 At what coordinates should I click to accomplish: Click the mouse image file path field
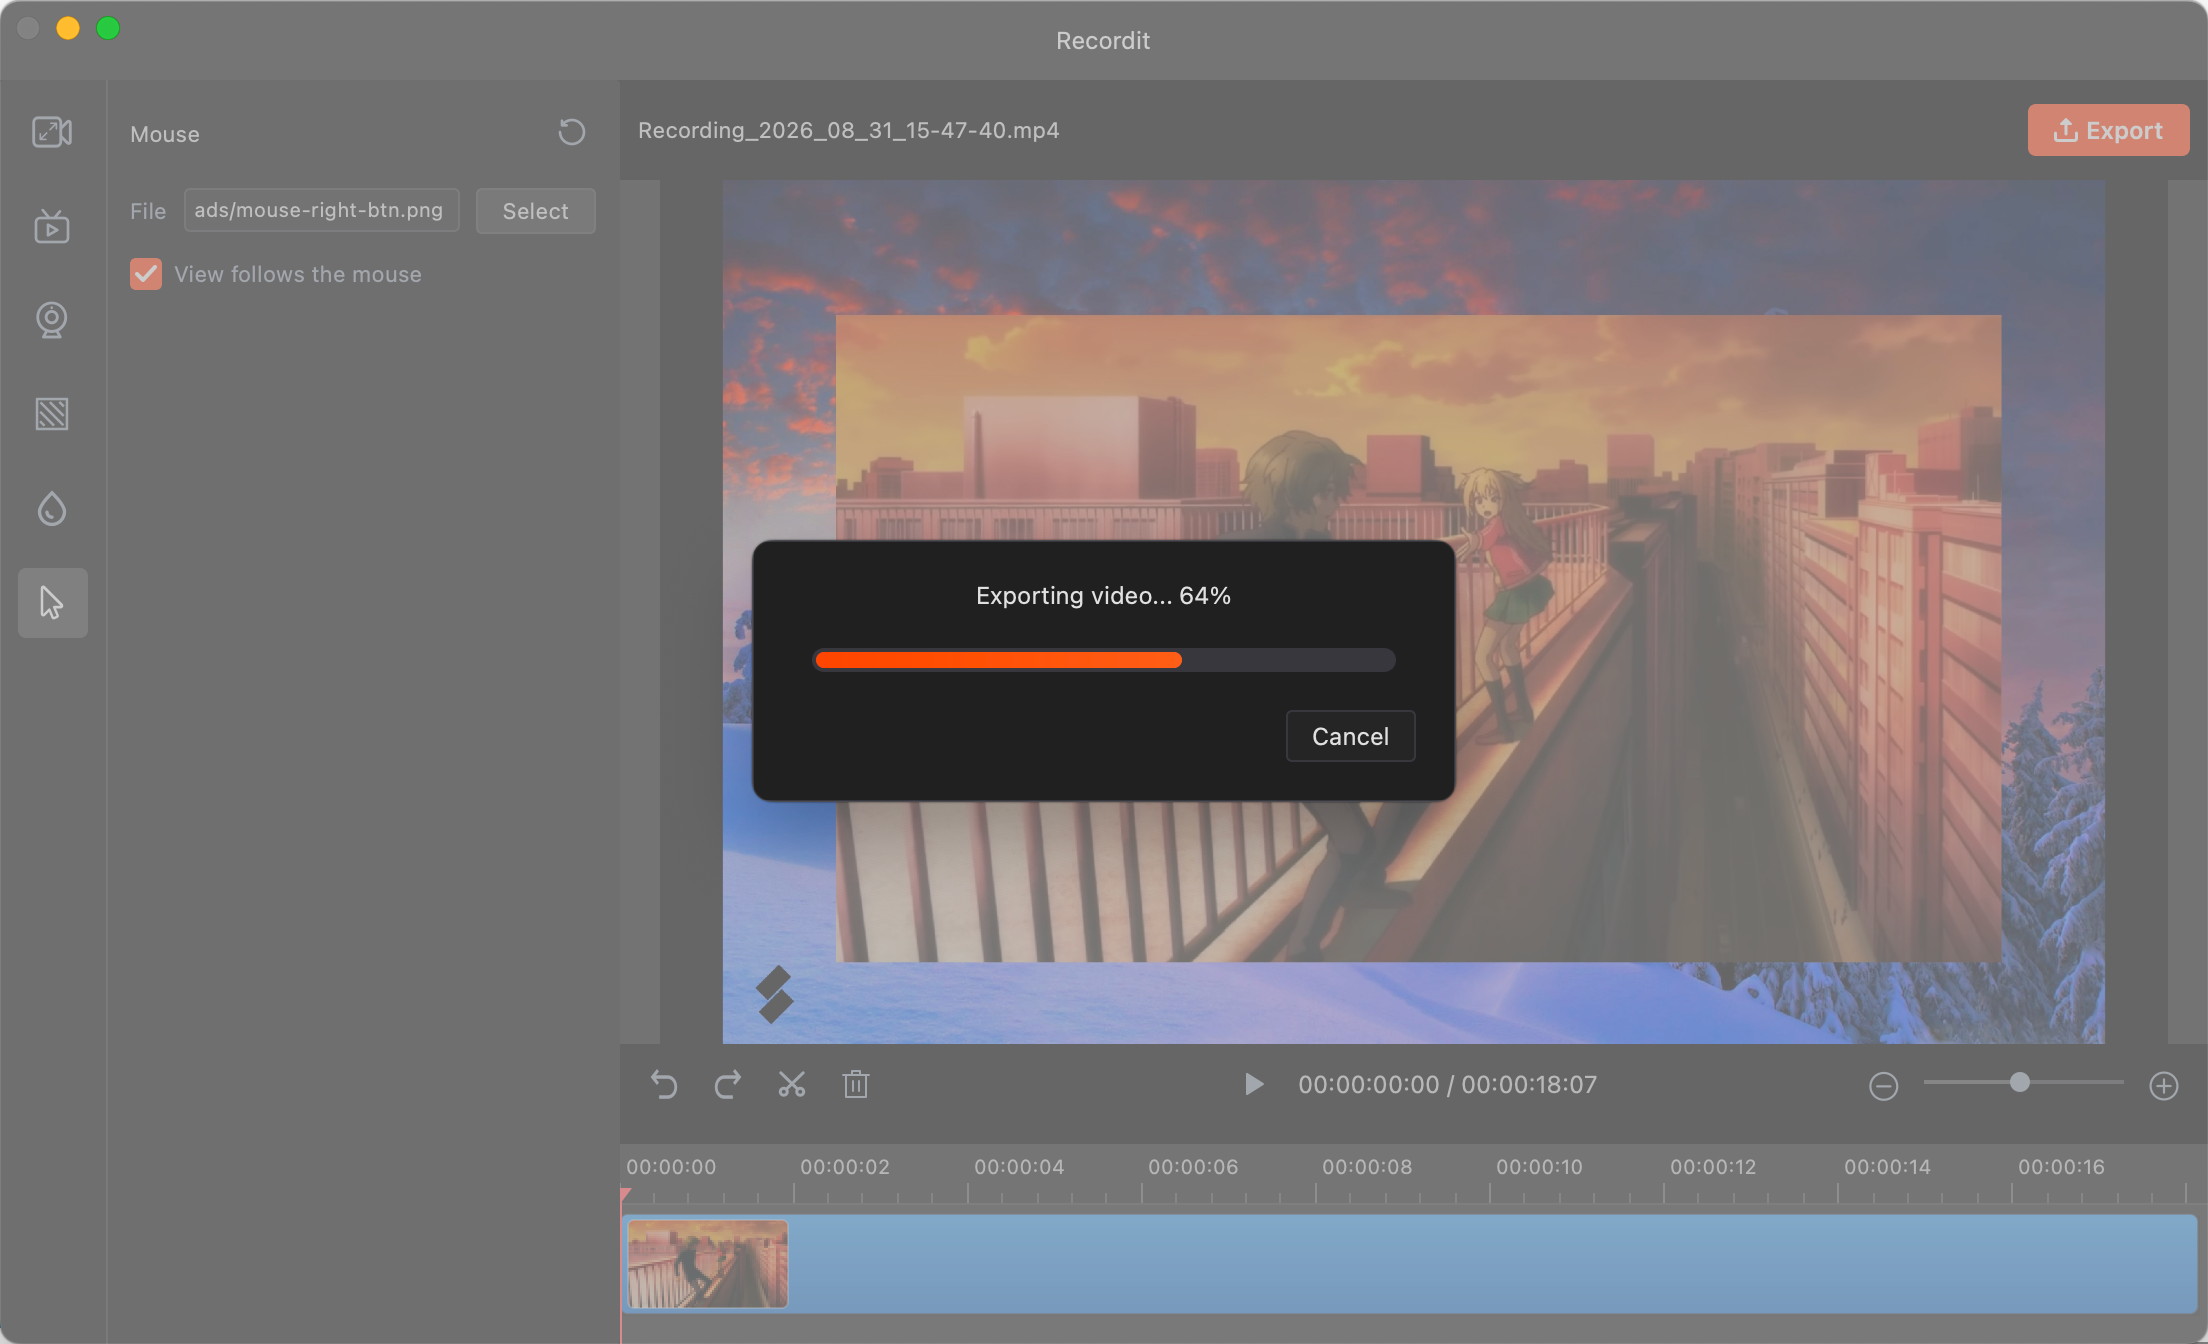(321, 210)
